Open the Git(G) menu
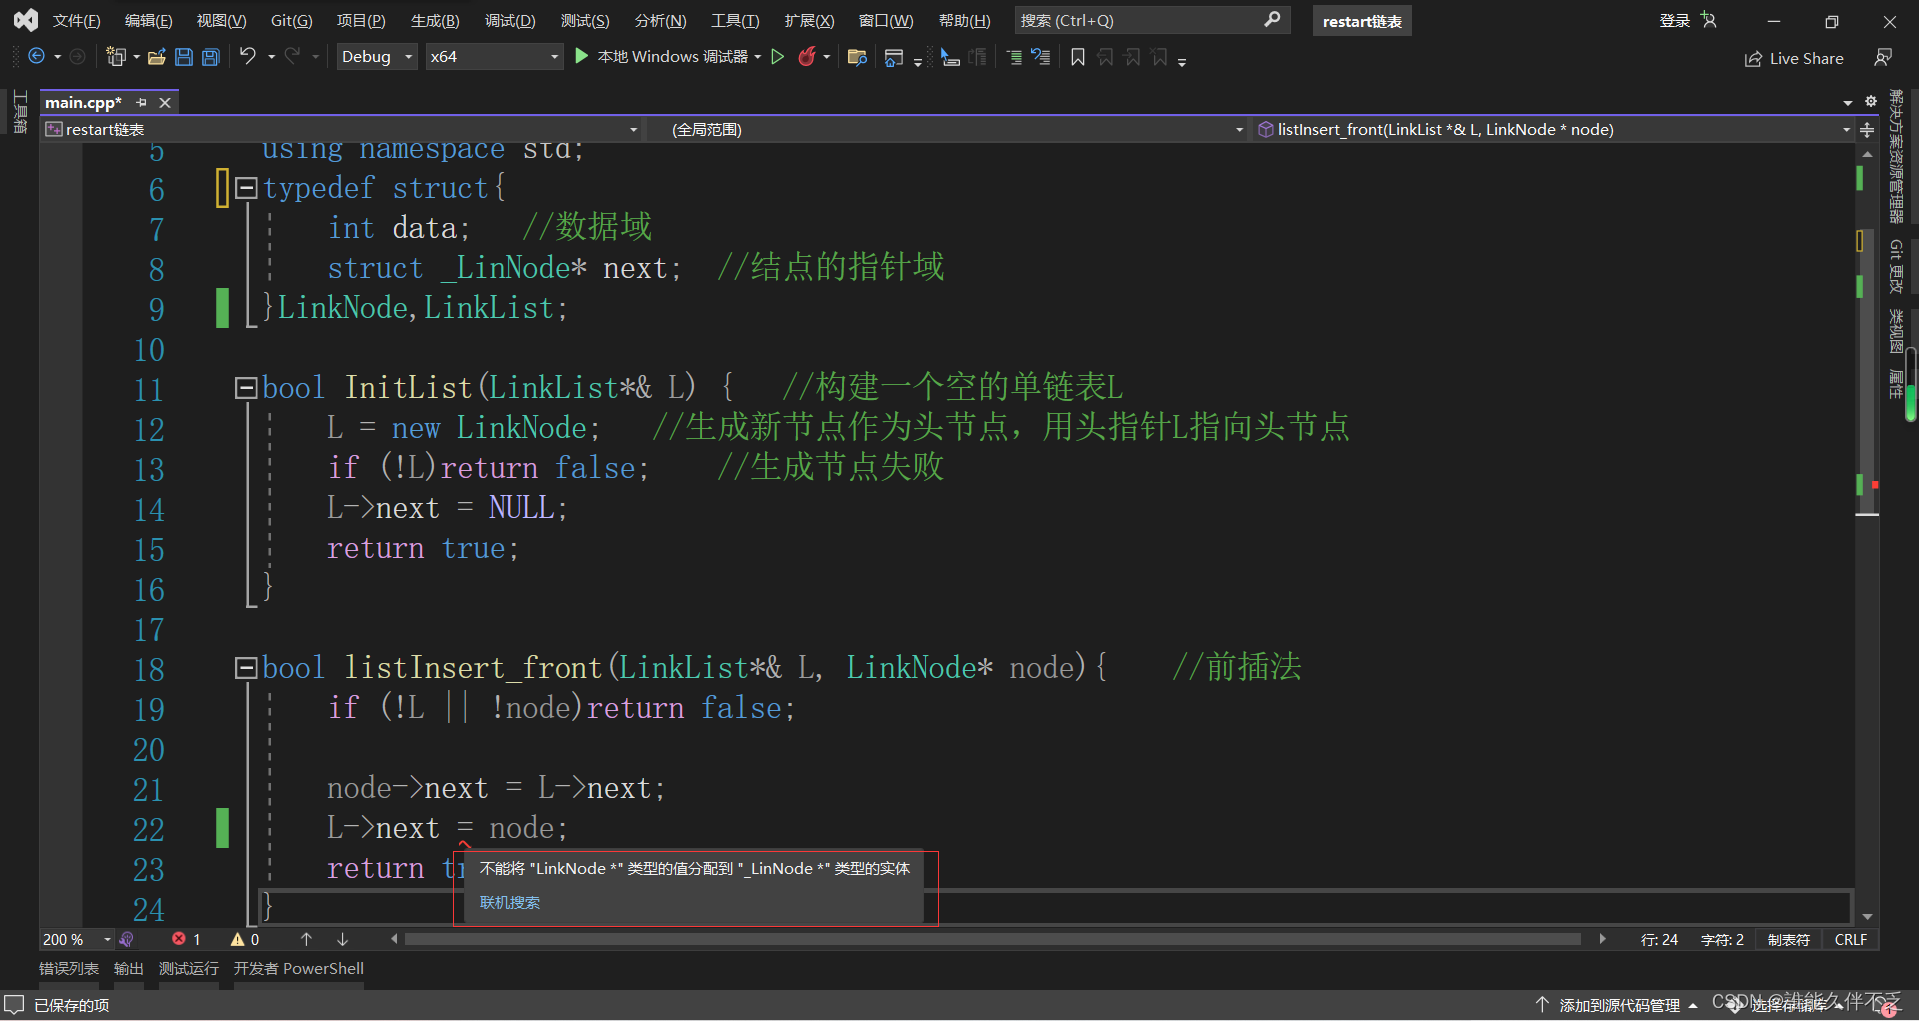Viewport: 1919px width, 1021px height. pos(292,21)
